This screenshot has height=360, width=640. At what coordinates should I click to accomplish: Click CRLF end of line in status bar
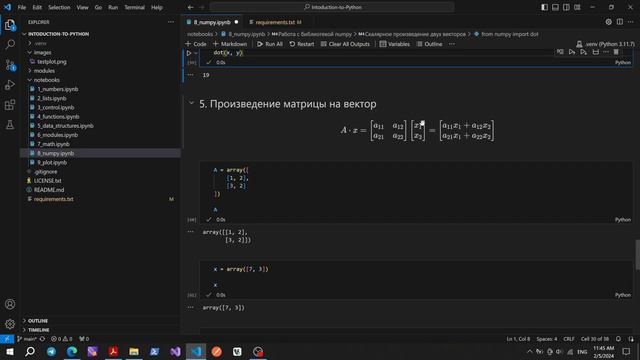click(x=569, y=339)
